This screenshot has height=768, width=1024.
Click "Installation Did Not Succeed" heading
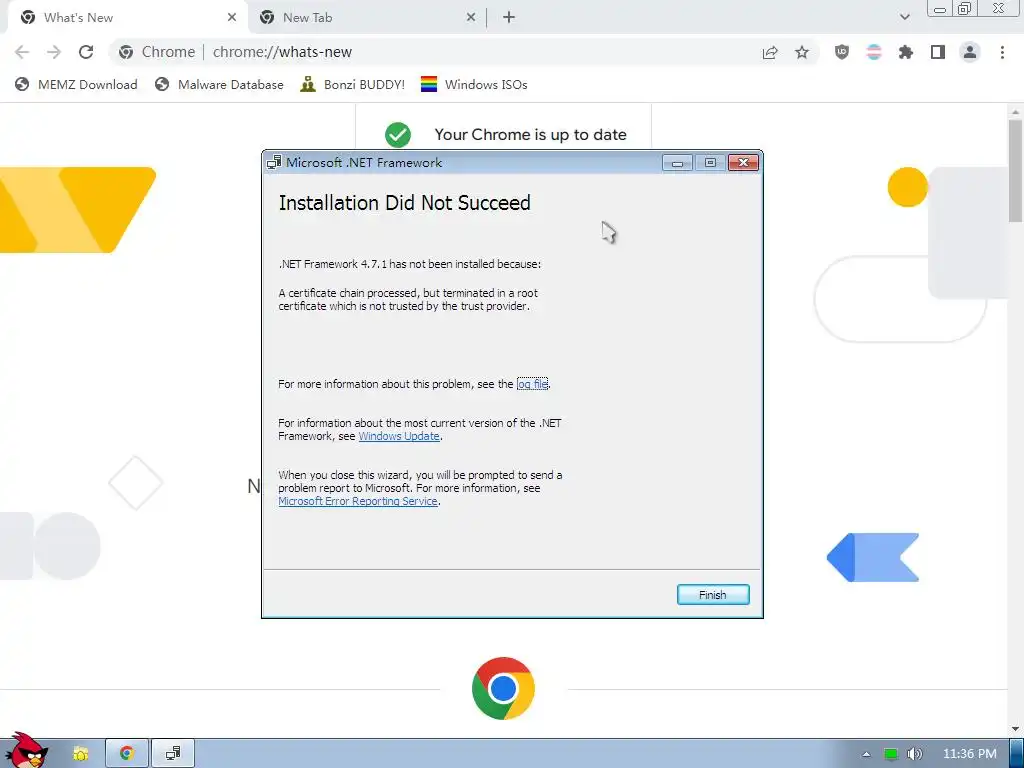pyautogui.click(x=404, y=203)
